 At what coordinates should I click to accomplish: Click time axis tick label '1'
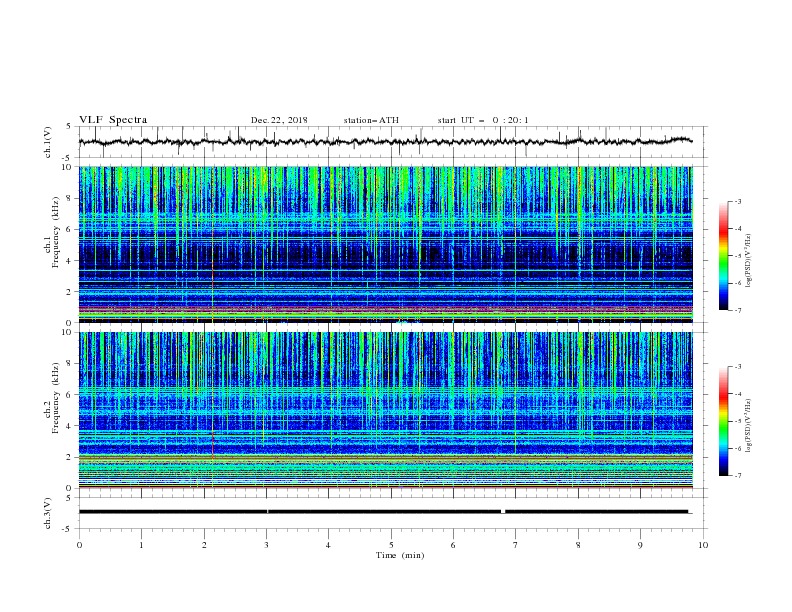click(141, 545)
